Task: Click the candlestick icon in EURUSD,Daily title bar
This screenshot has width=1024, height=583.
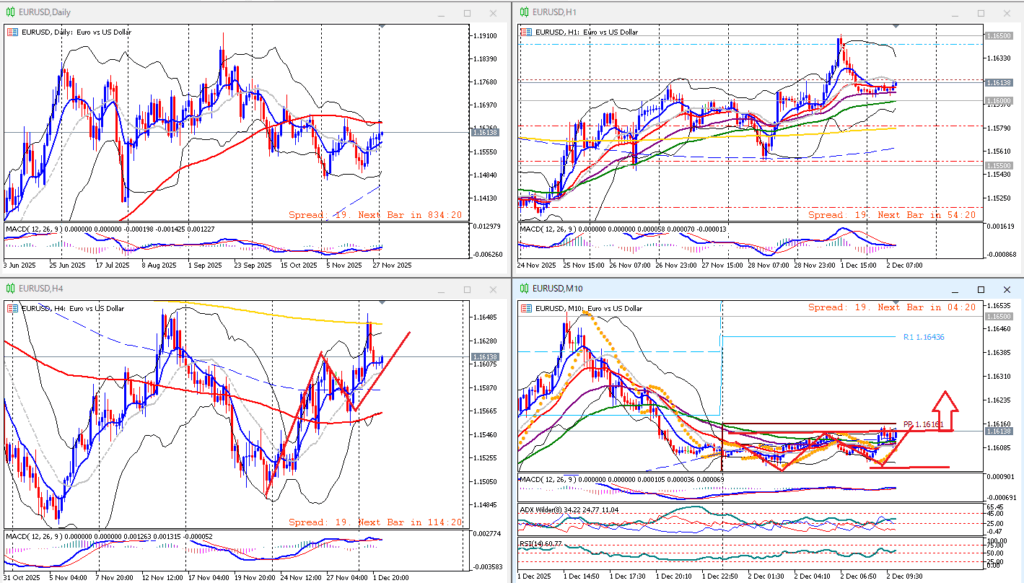Action: tap(11, 12)
